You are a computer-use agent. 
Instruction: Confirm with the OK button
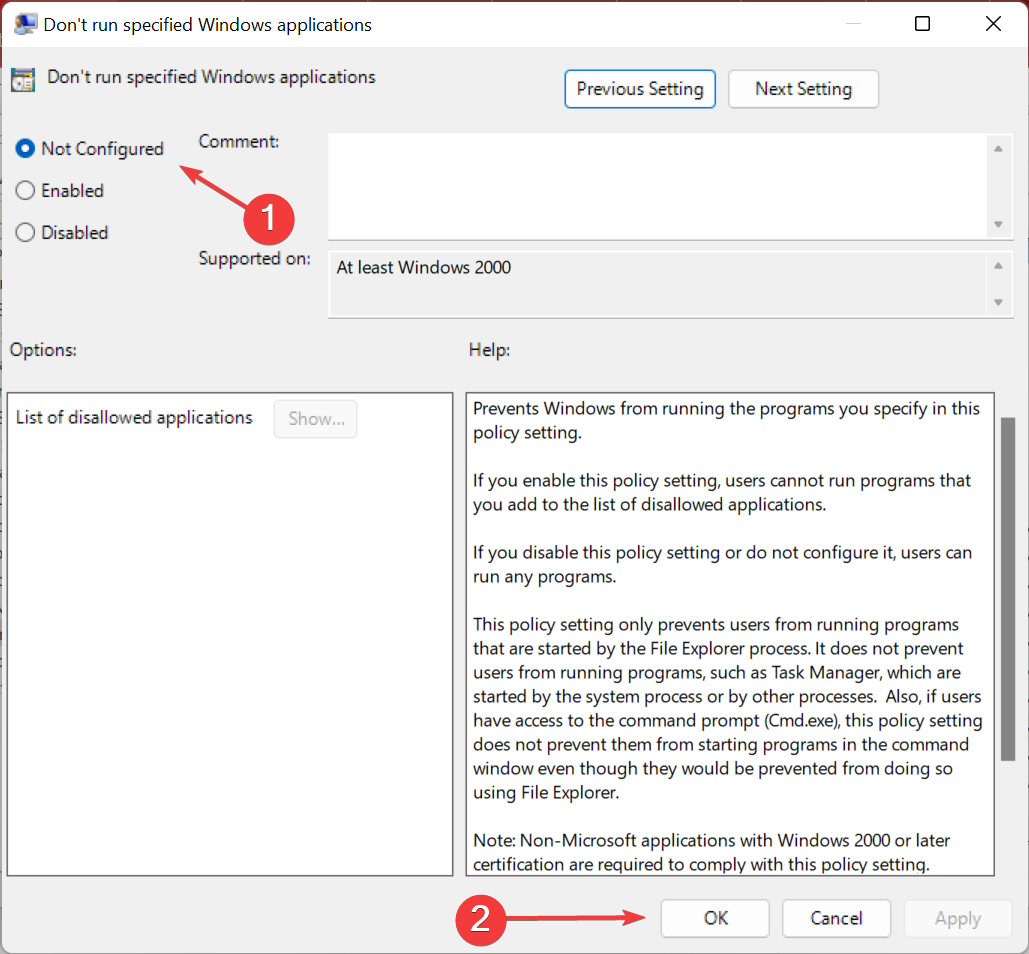(x=715, y=918)
